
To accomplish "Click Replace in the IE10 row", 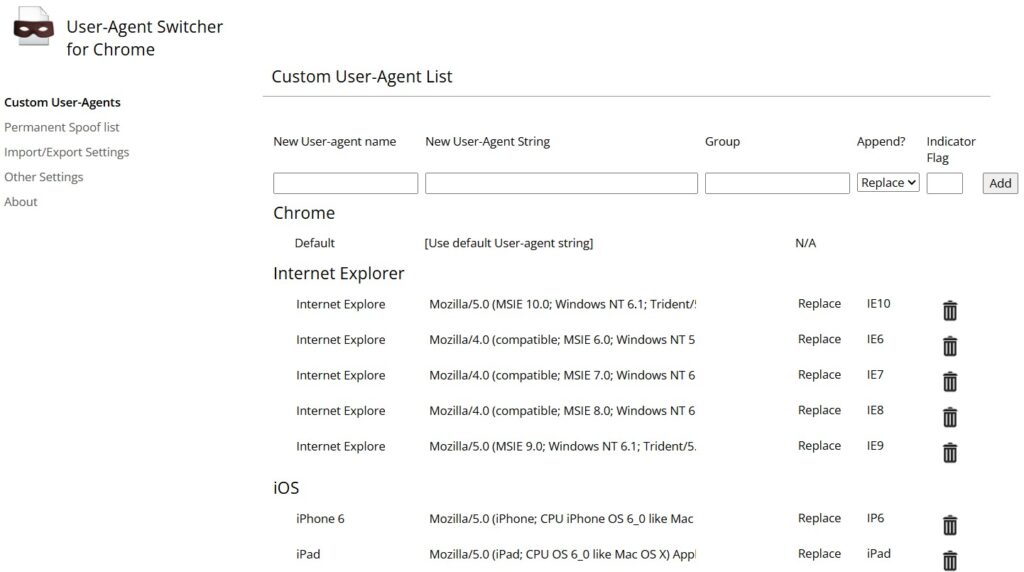I will point(819,304).
